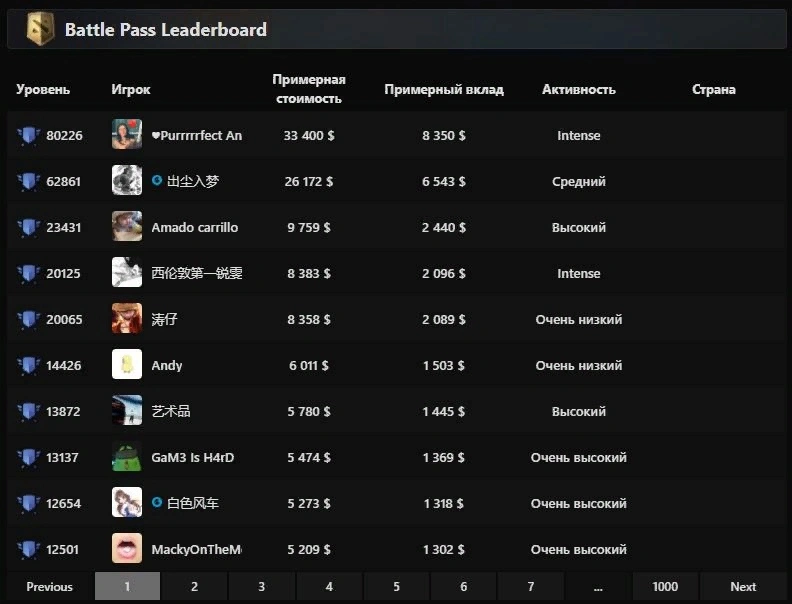Click the battle pass badge beside level 12501
792x604 pixels.
pyautogui.click(x=28, y=549)
